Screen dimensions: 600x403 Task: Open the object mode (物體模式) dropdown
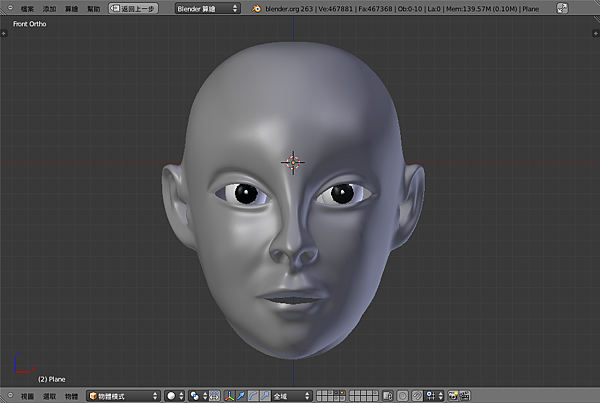click(123, 396)
